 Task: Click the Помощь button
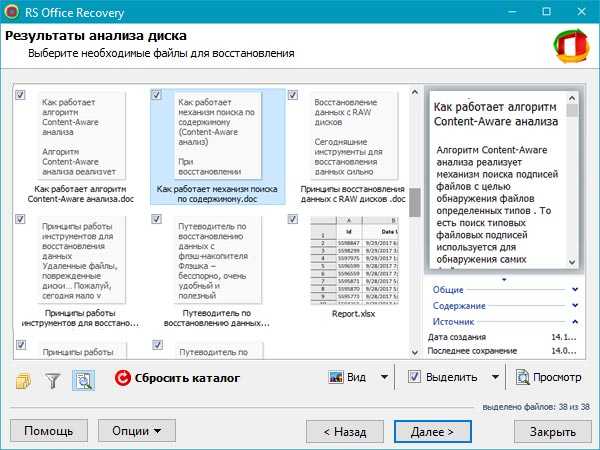(49, 431)
